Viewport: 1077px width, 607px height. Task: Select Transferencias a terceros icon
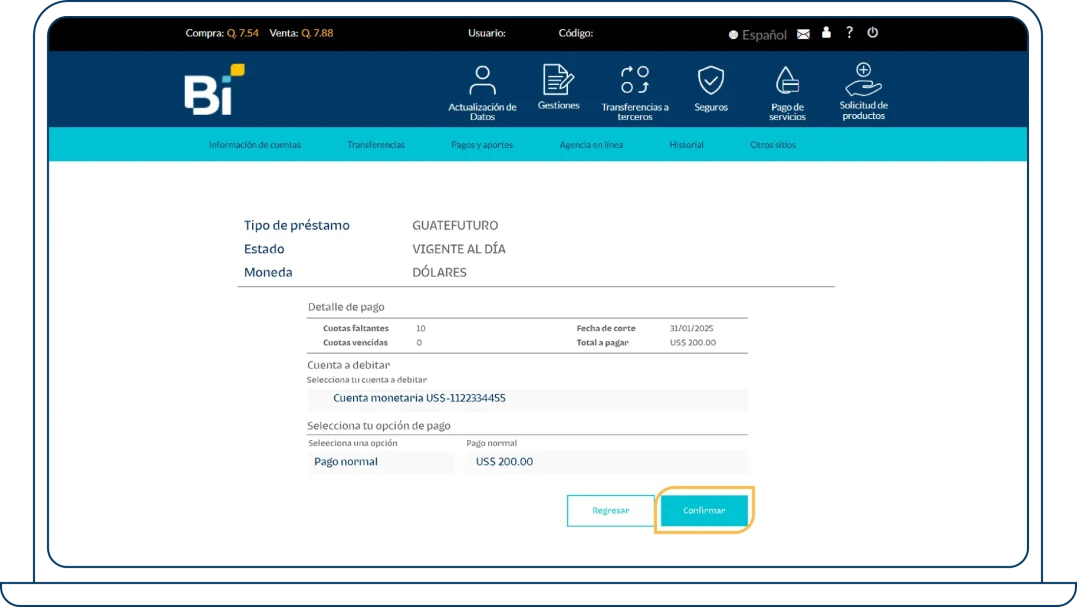[635, 81]
